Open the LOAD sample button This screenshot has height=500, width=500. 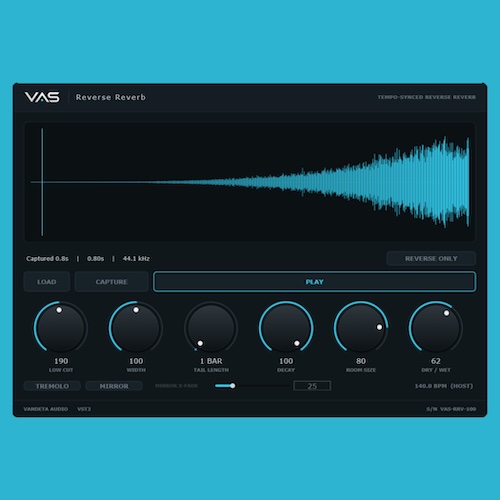coord(47,282)
